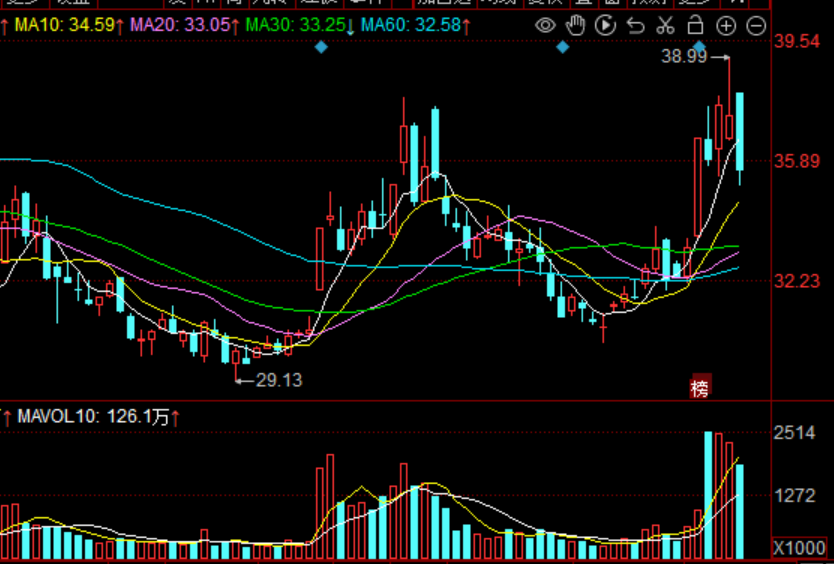Click the leftmost blue diamond marker
The height and width of the screenshot is (564, 834).
tap(321, 47)
